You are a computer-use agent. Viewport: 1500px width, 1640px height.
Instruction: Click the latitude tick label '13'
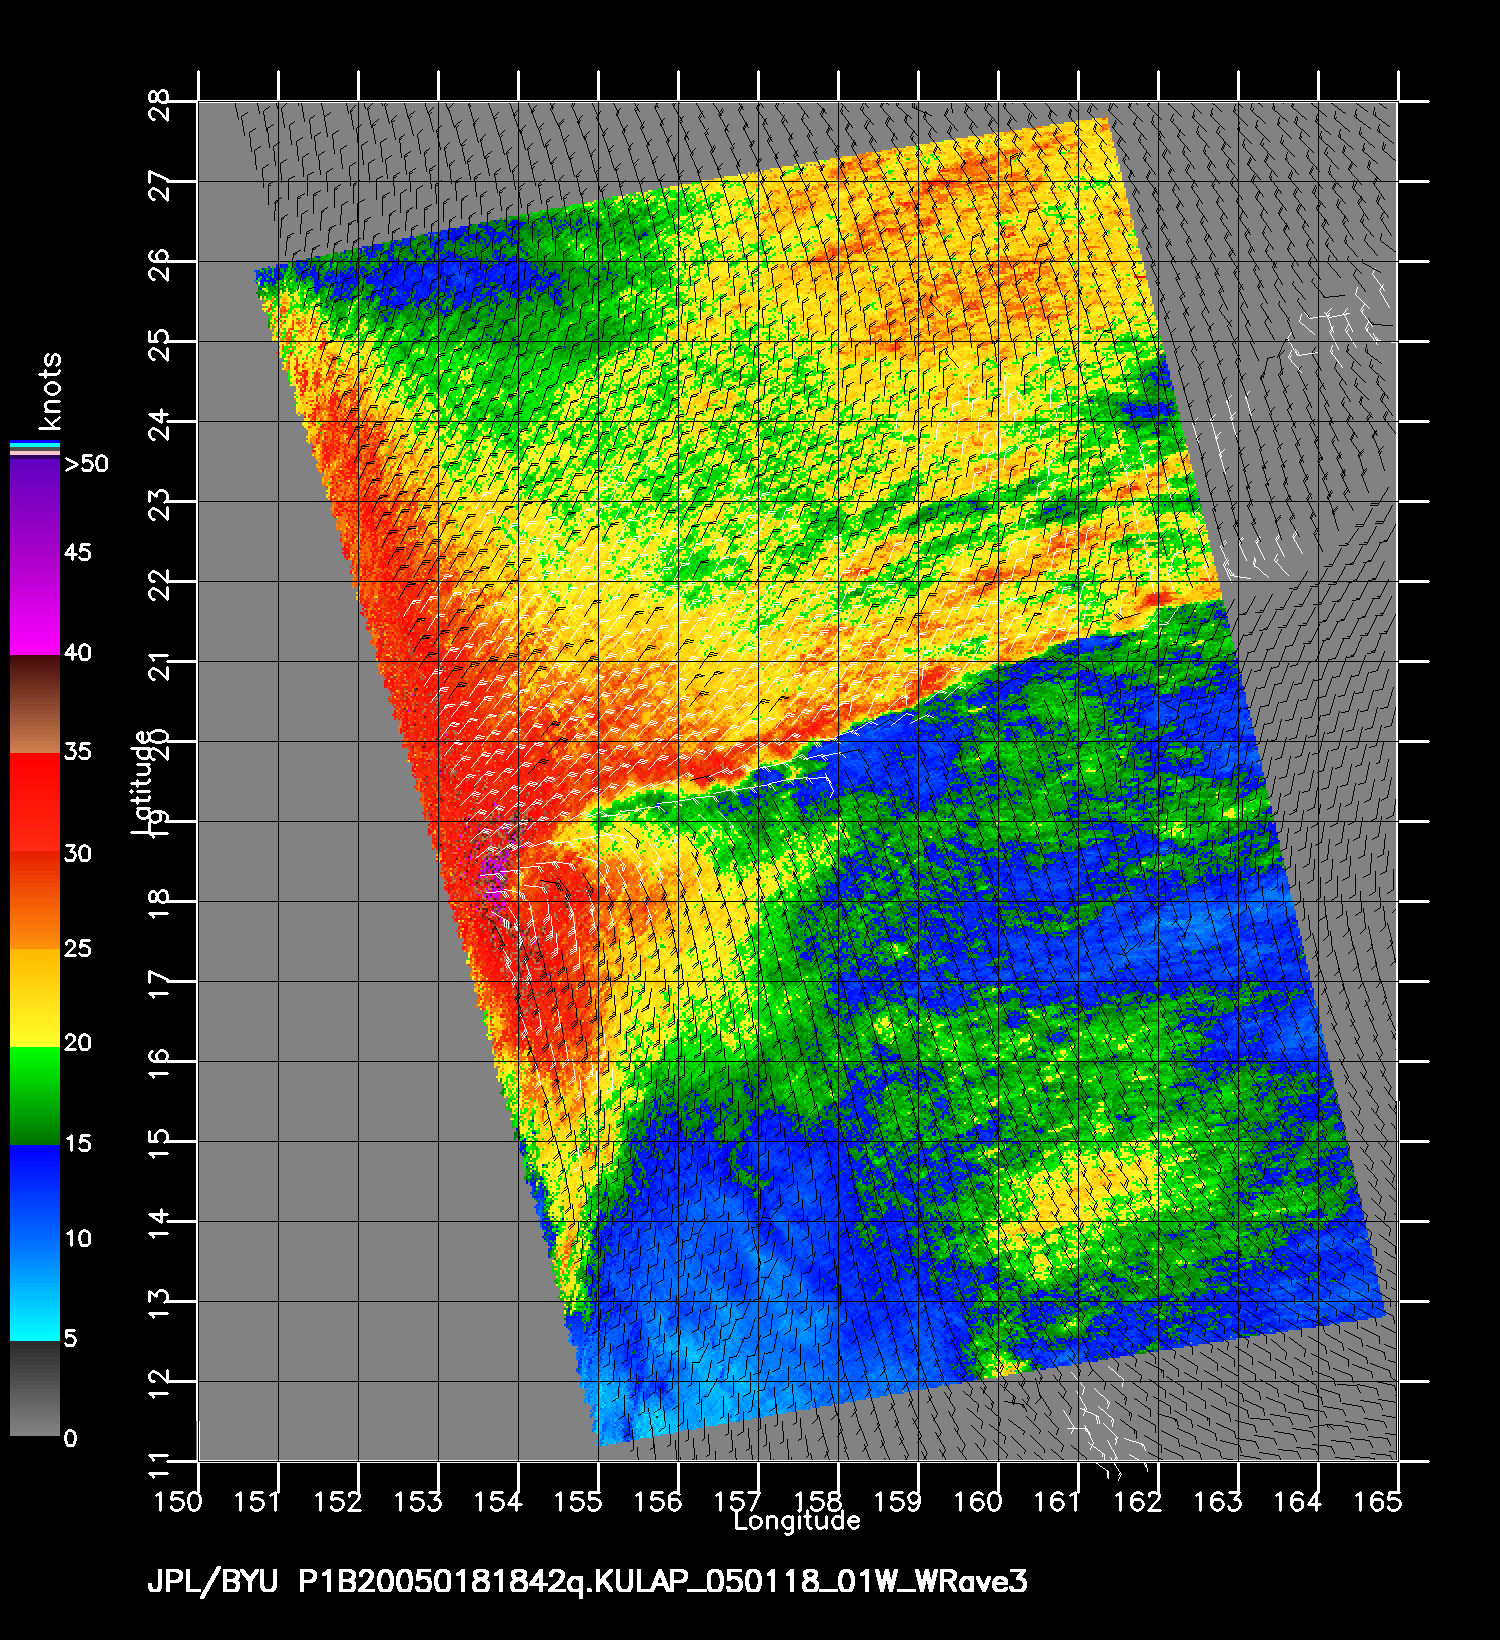(x=160, y=1305)
